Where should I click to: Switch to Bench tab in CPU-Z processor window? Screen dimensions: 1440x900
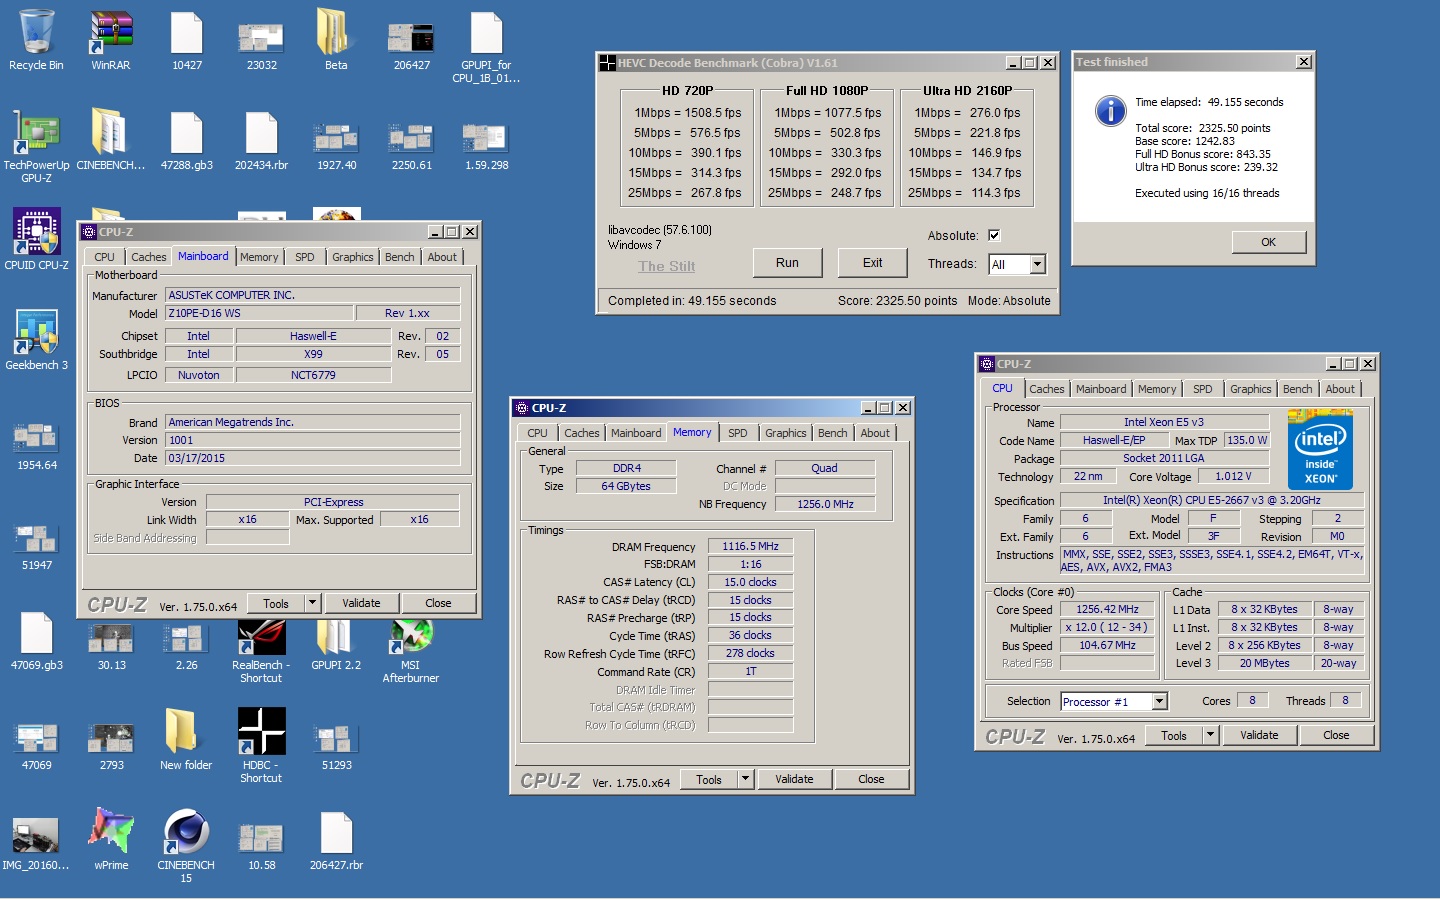(x=1298, y=389)
